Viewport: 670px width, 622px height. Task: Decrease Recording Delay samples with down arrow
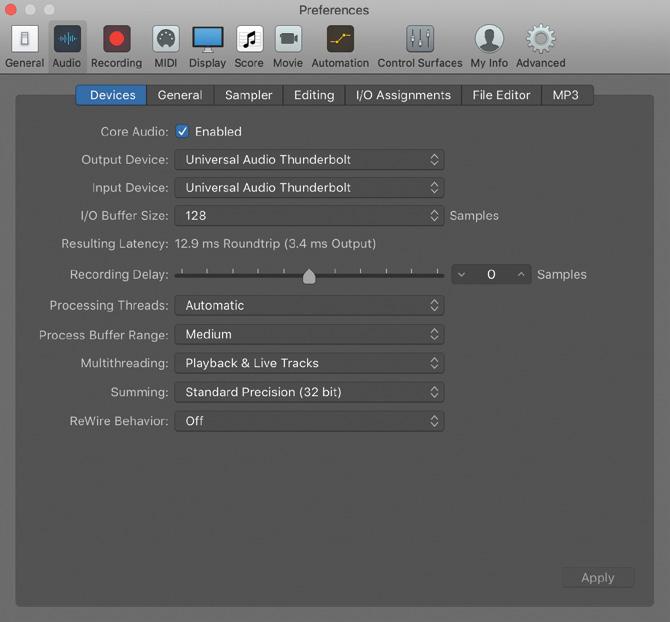tap(461, 274)
